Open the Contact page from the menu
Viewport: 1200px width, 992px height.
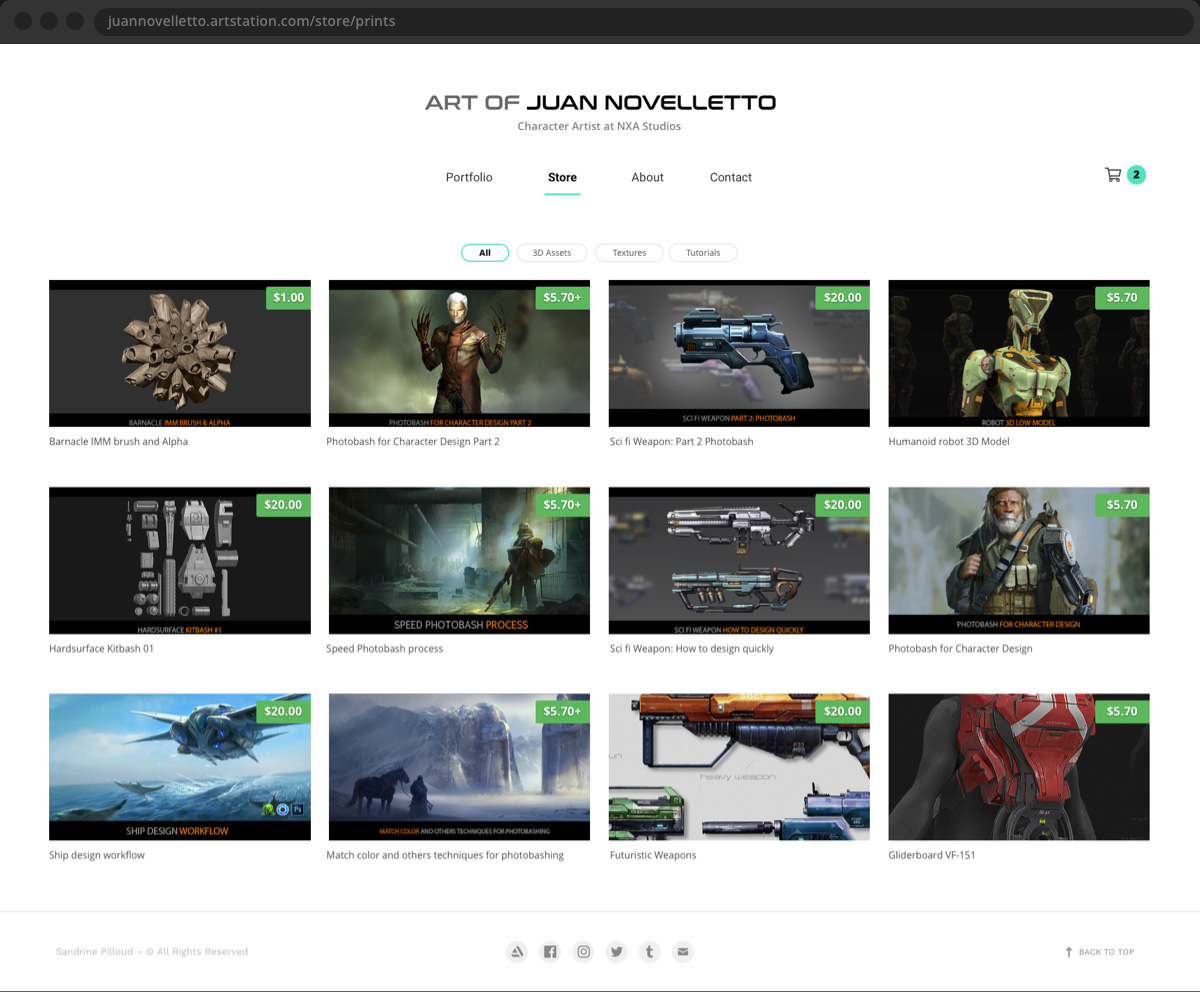730,177
